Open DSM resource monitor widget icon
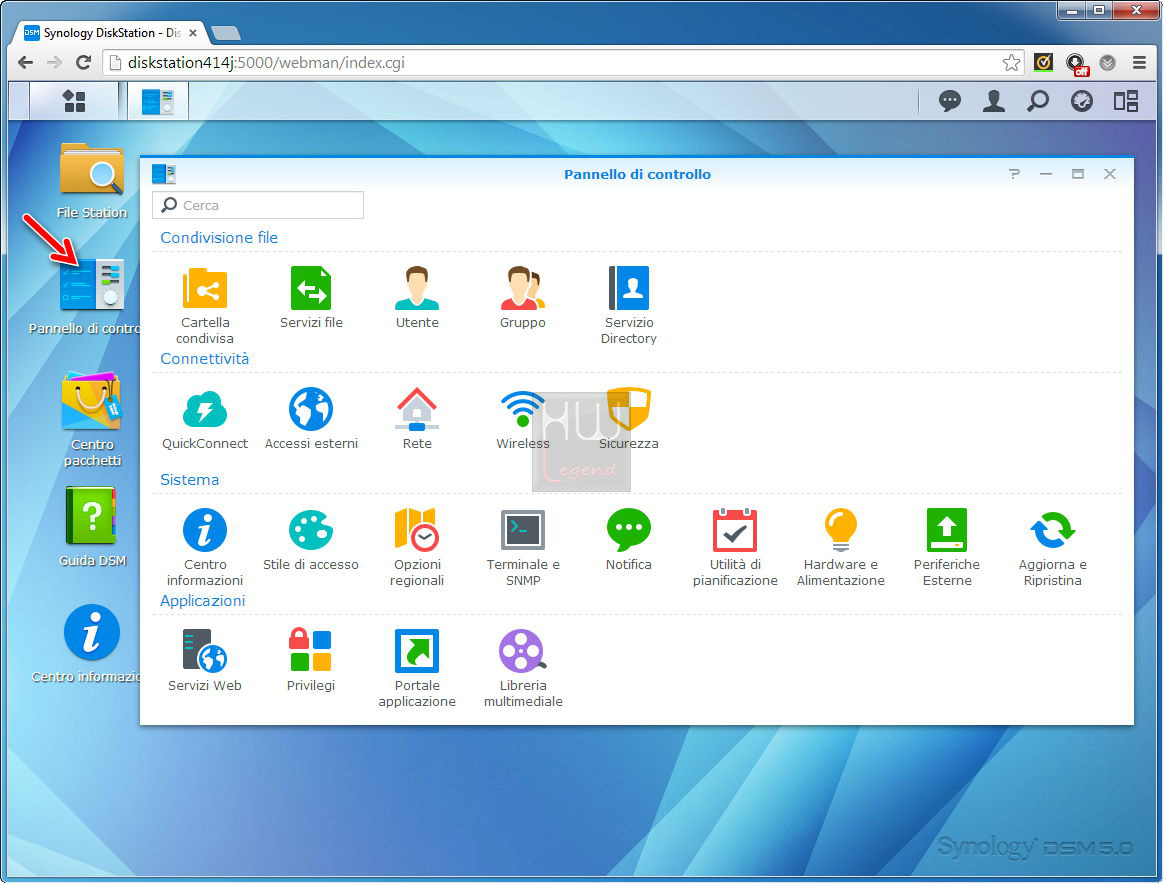 coord(1082,101)
